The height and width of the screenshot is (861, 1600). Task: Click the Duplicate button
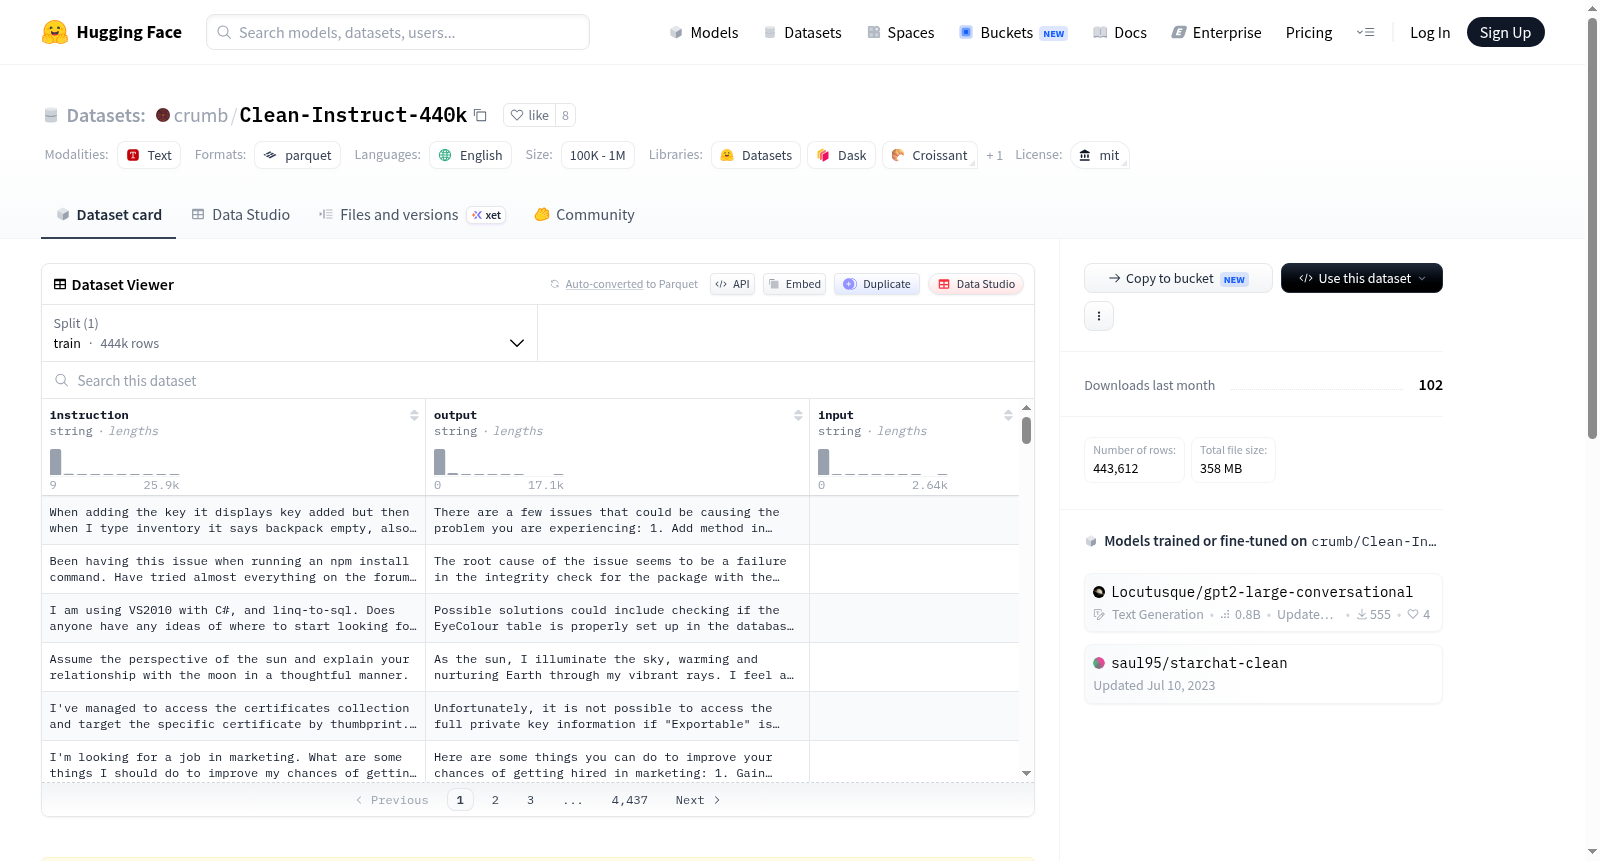tap(876, 284)
